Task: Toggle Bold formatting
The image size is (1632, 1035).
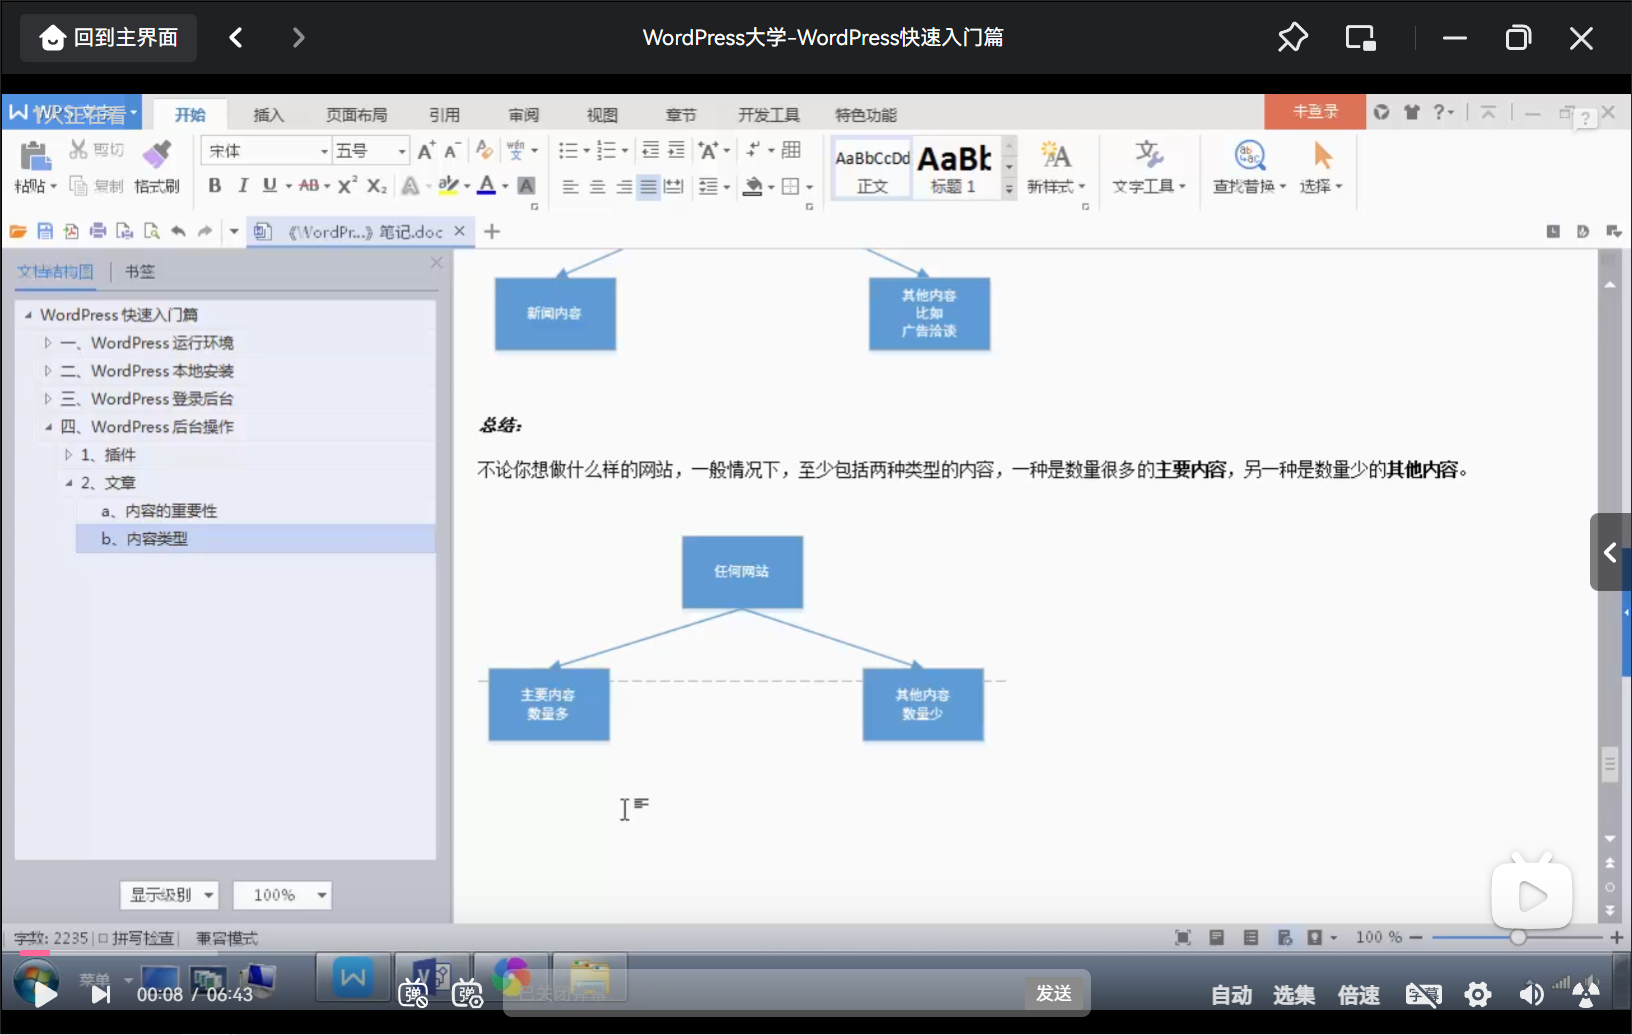Action: click(214, 186)
